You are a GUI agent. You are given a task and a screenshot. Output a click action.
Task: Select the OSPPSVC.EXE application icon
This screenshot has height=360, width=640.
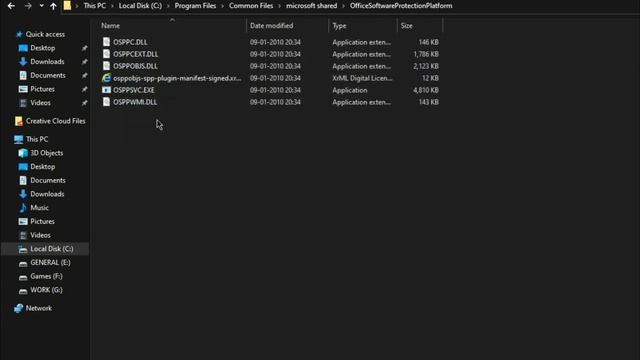coord(107,90)
